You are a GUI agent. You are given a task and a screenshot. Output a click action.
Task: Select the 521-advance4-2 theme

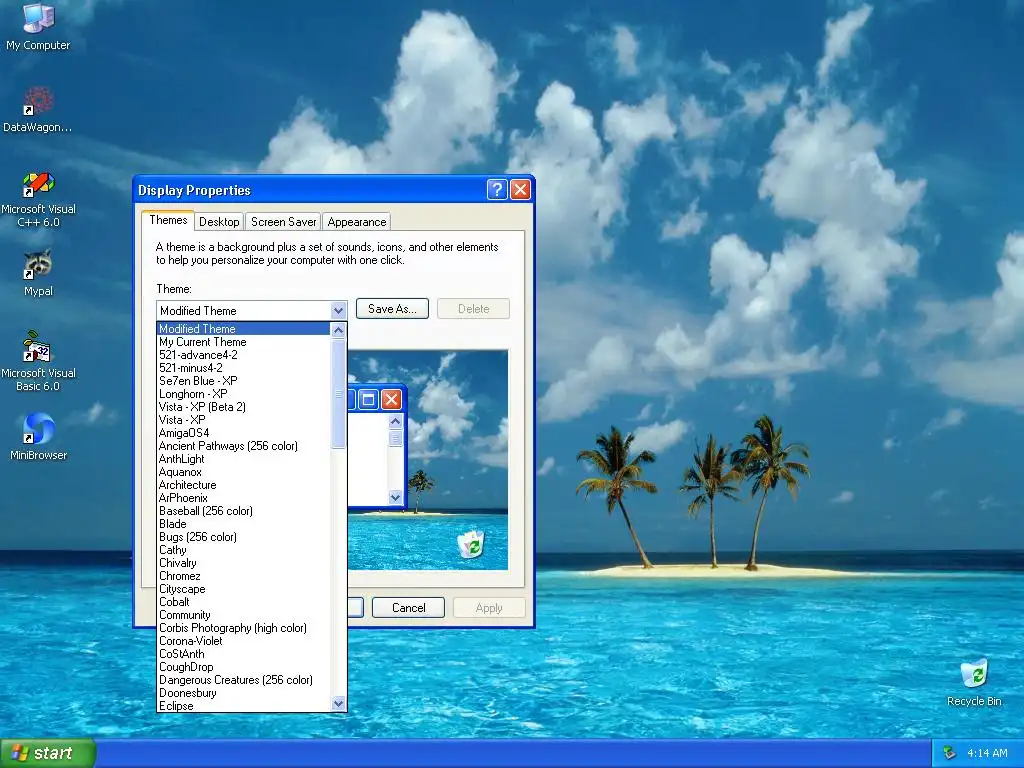tap(244, 355)
